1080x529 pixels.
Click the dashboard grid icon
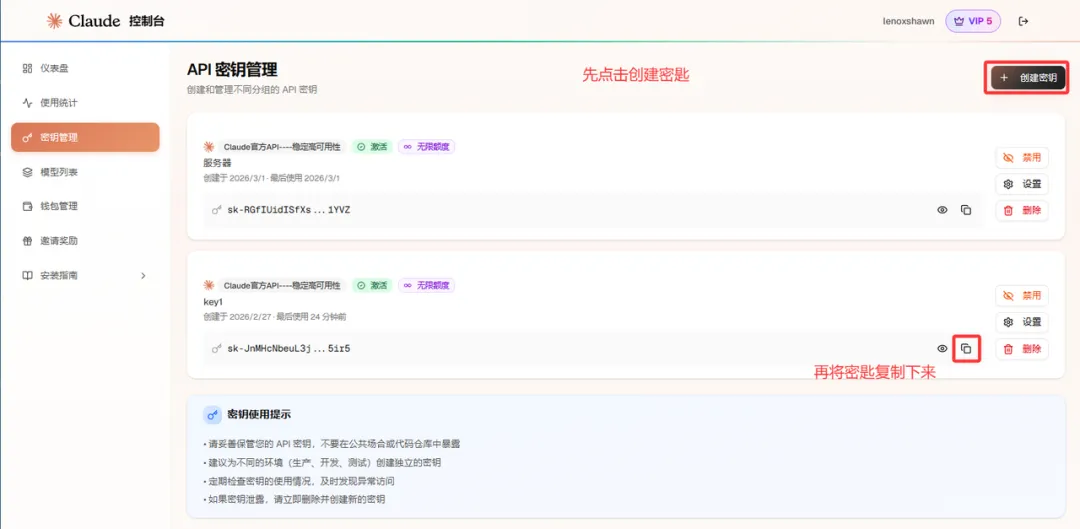(x=28, y=68)
